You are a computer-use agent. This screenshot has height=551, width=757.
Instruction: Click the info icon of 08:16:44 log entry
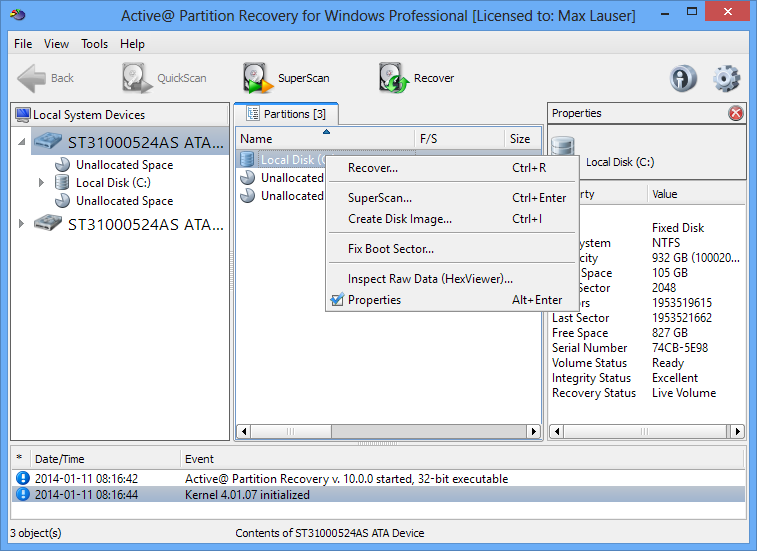(x=23, y=494)
